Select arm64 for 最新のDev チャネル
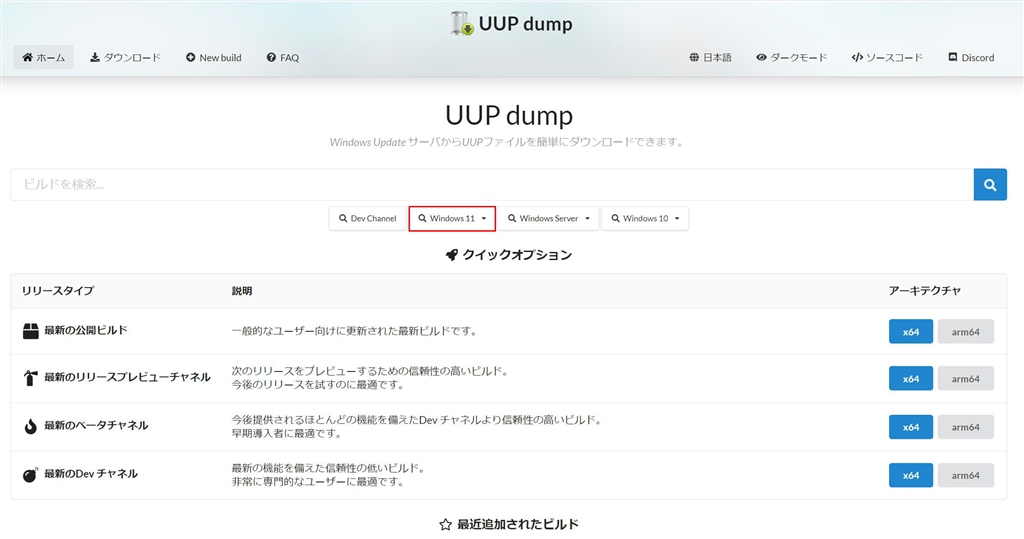 [965, 475]
